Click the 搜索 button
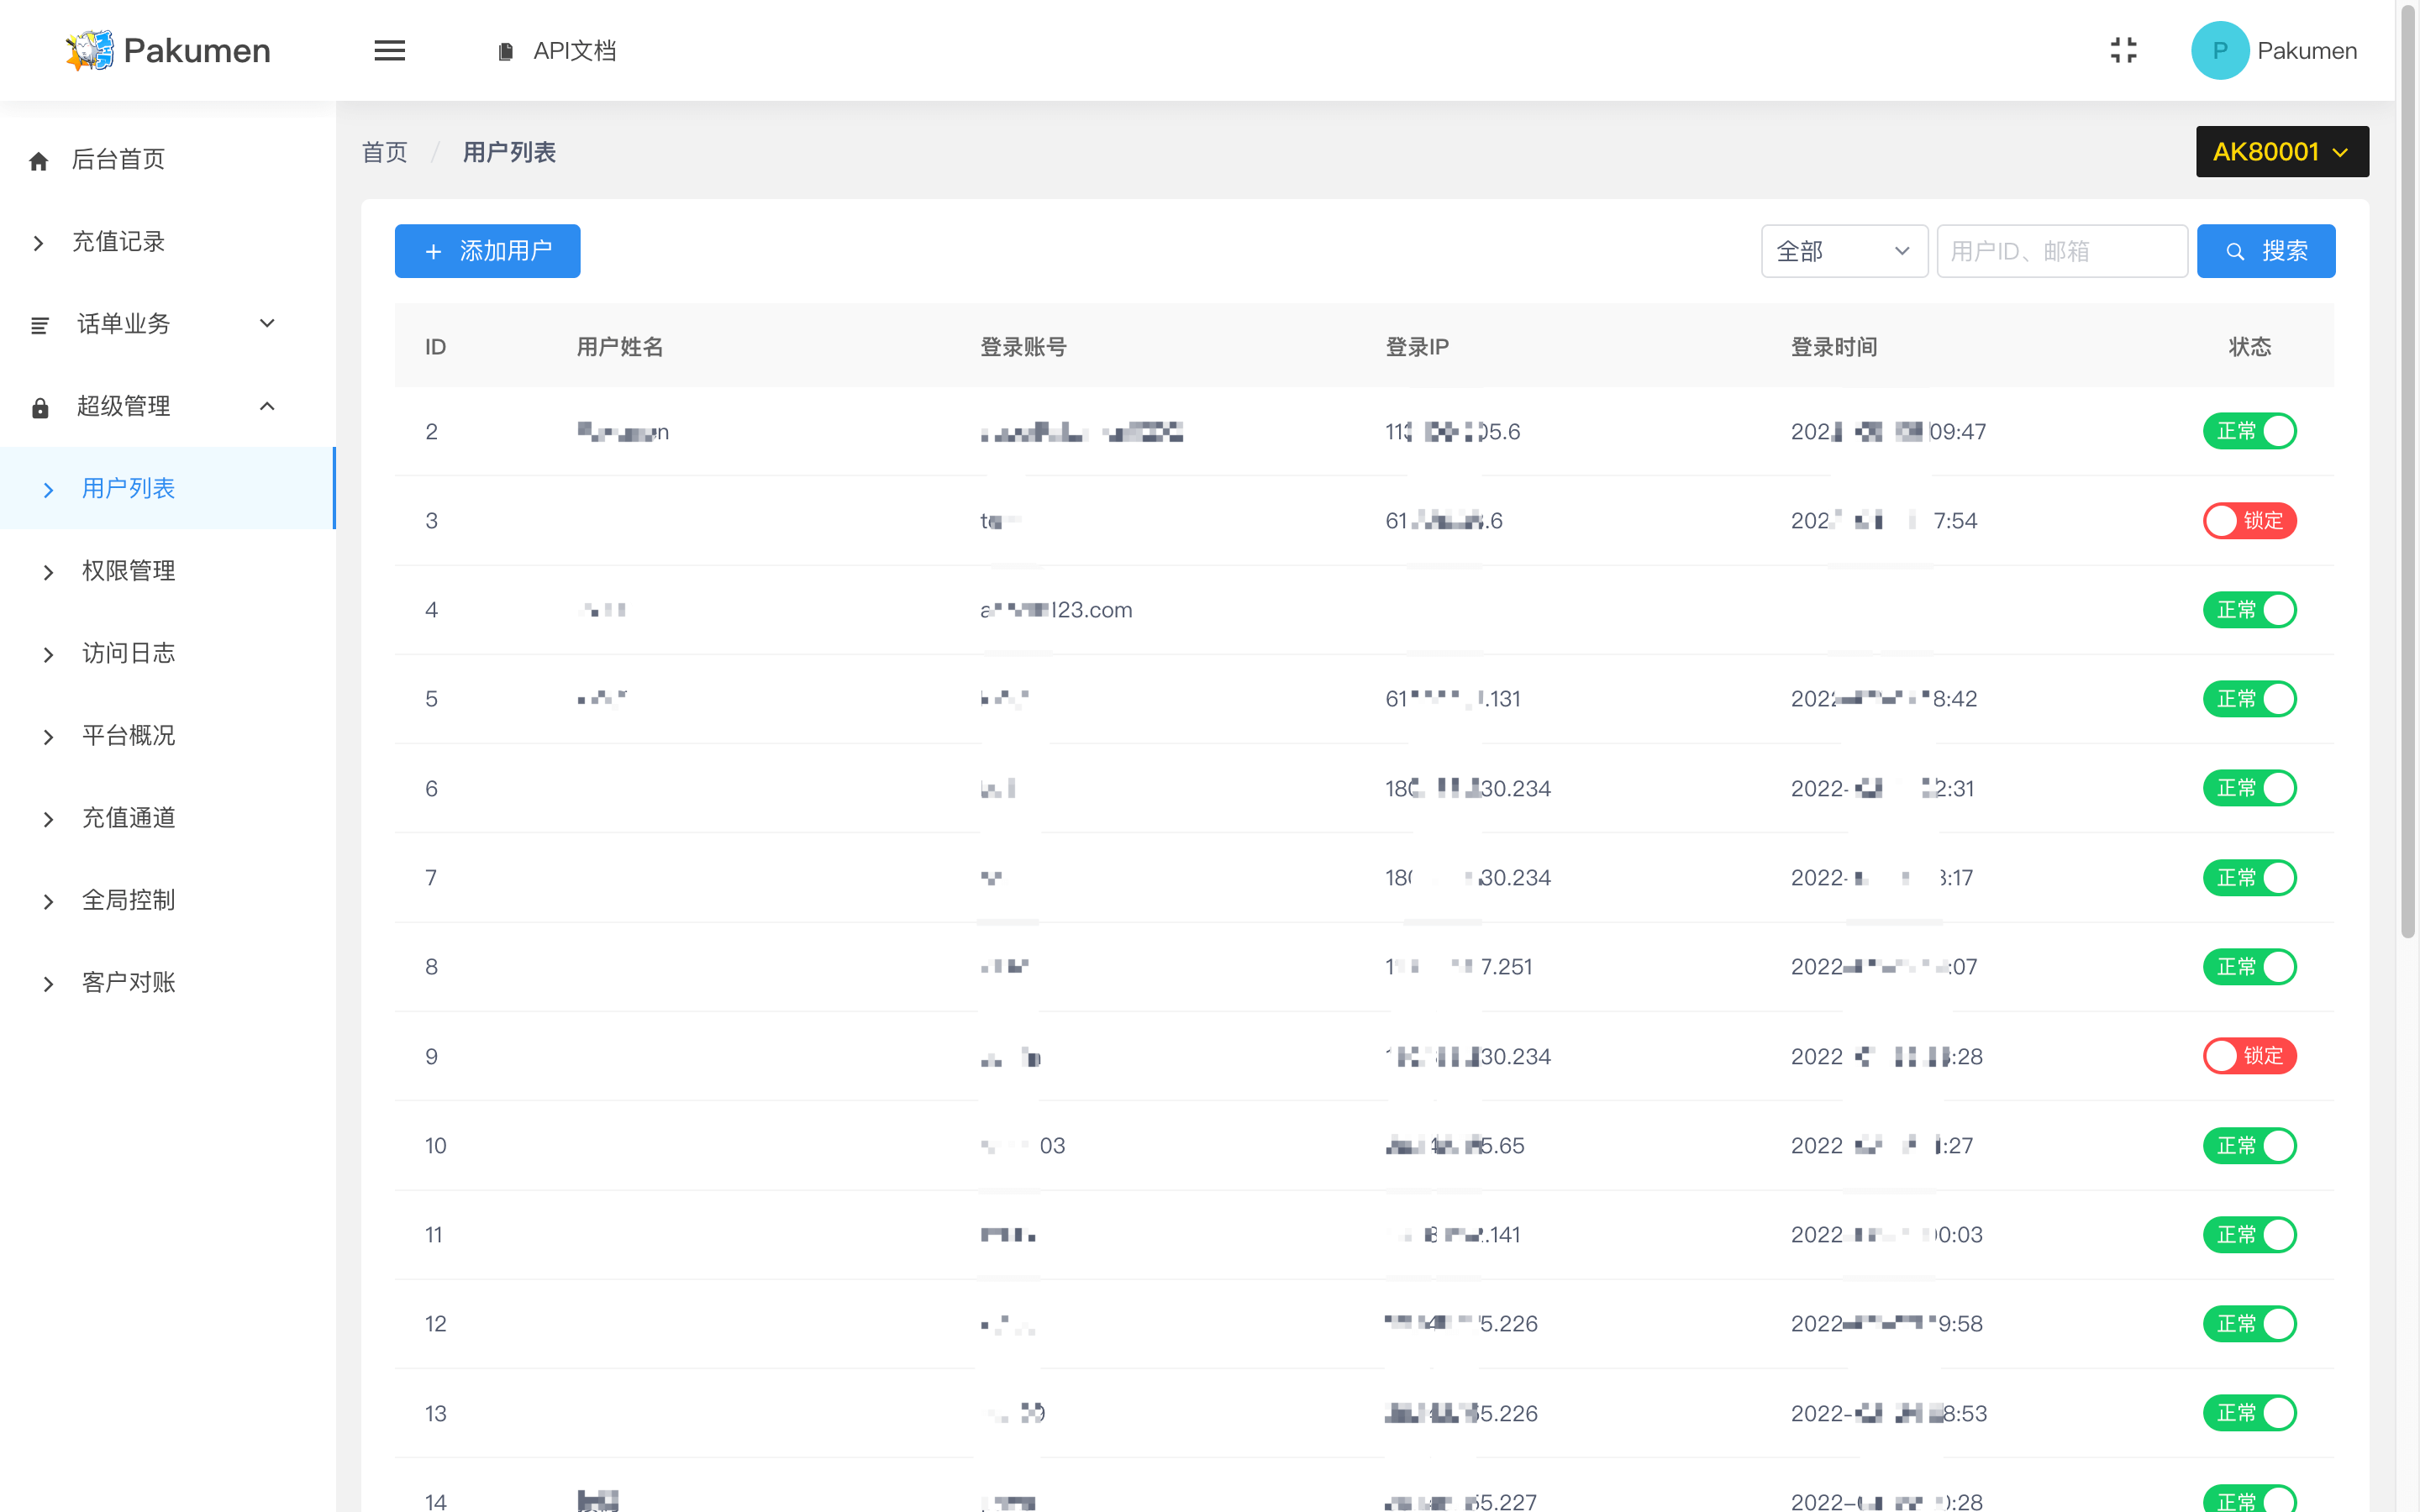The image size is (2420, 1512). click(x=2265, y=251)
